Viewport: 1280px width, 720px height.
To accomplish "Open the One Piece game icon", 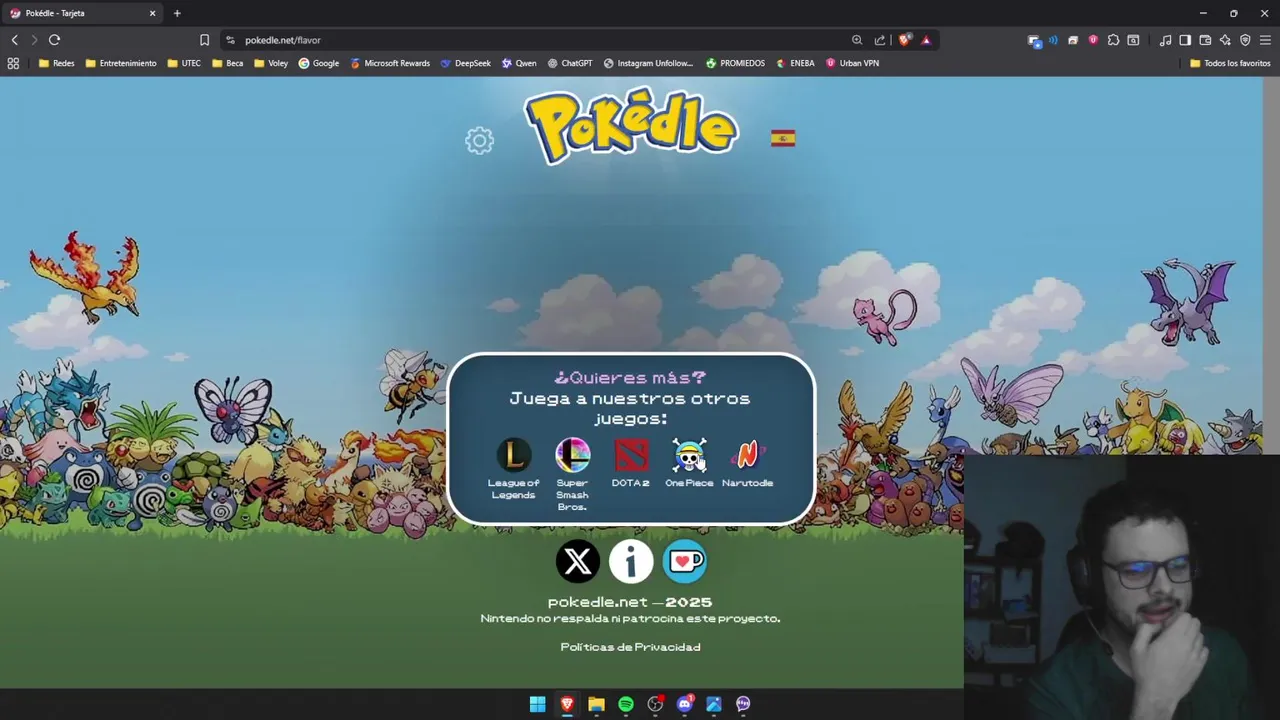I will click(x=689, y=455).
